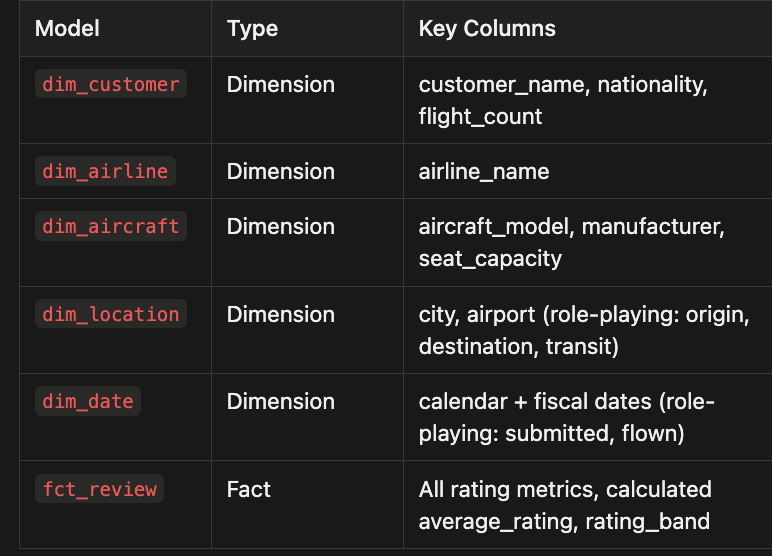Click the airline_name key column text
This screenshot has width=772, height=556.
pyautogui.click(x=484, y=171)
